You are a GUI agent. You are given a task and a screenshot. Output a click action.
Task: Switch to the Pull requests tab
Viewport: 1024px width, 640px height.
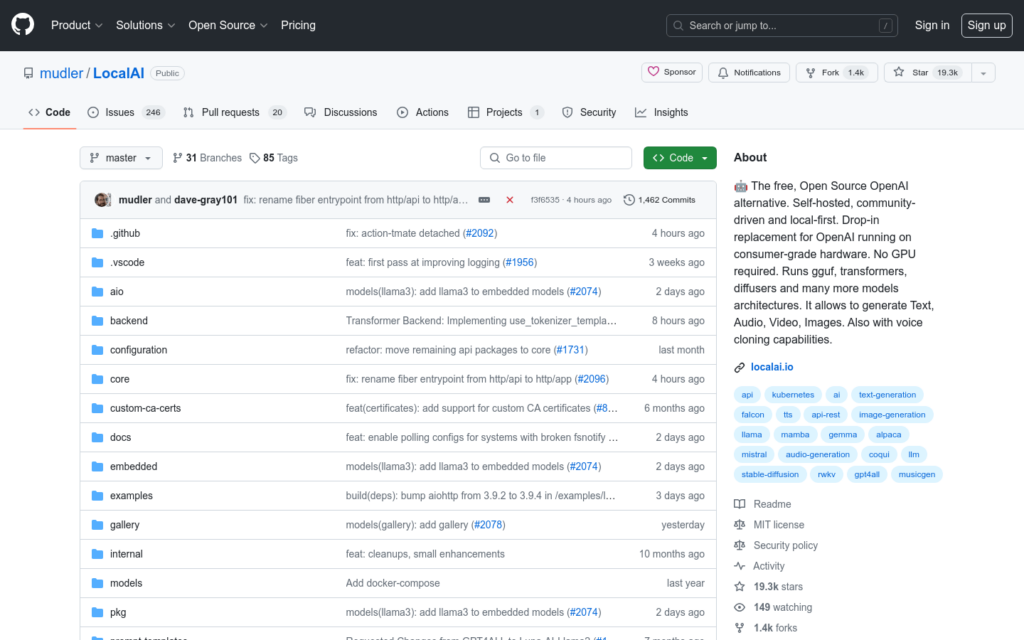coord(234,112)
